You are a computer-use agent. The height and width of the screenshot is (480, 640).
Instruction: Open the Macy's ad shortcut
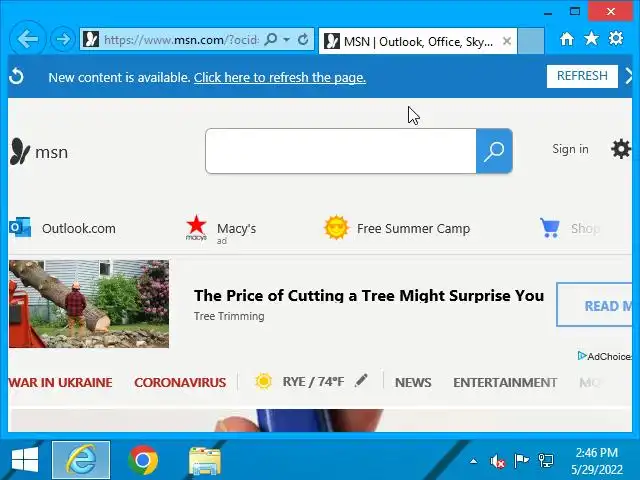[x=221, y=229]
